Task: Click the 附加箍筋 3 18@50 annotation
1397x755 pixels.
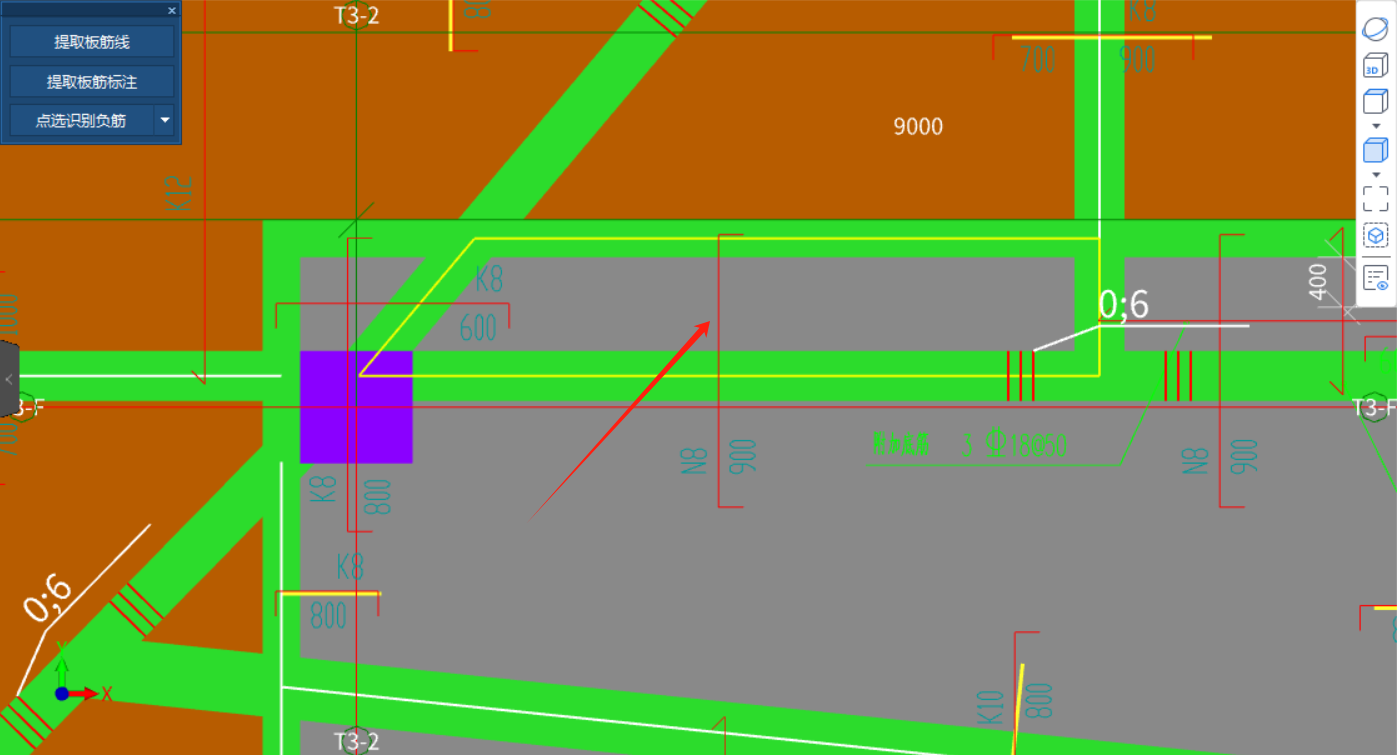Action: click(969, 445)
